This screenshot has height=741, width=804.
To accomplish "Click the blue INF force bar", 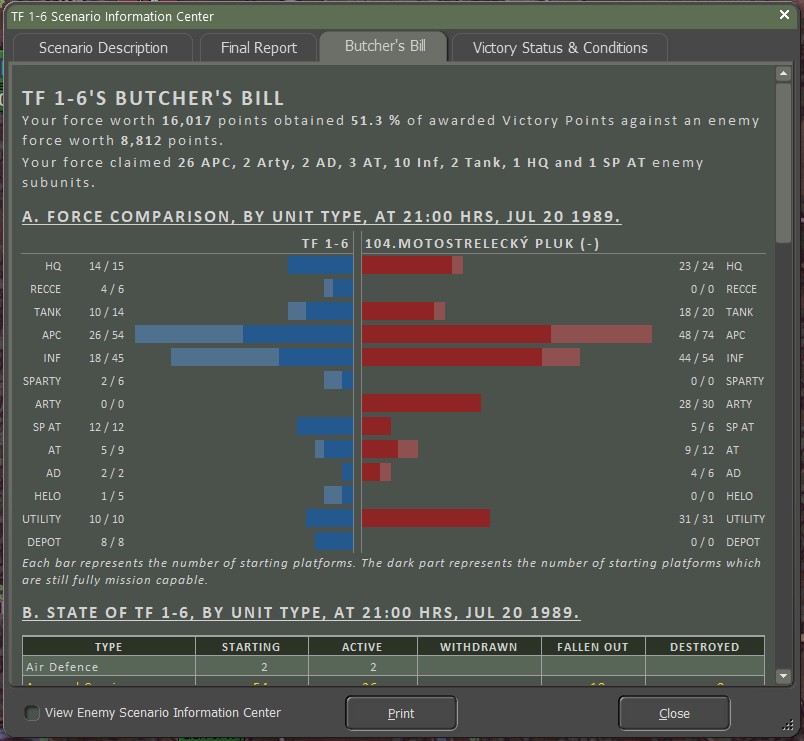I will [262, 357].
